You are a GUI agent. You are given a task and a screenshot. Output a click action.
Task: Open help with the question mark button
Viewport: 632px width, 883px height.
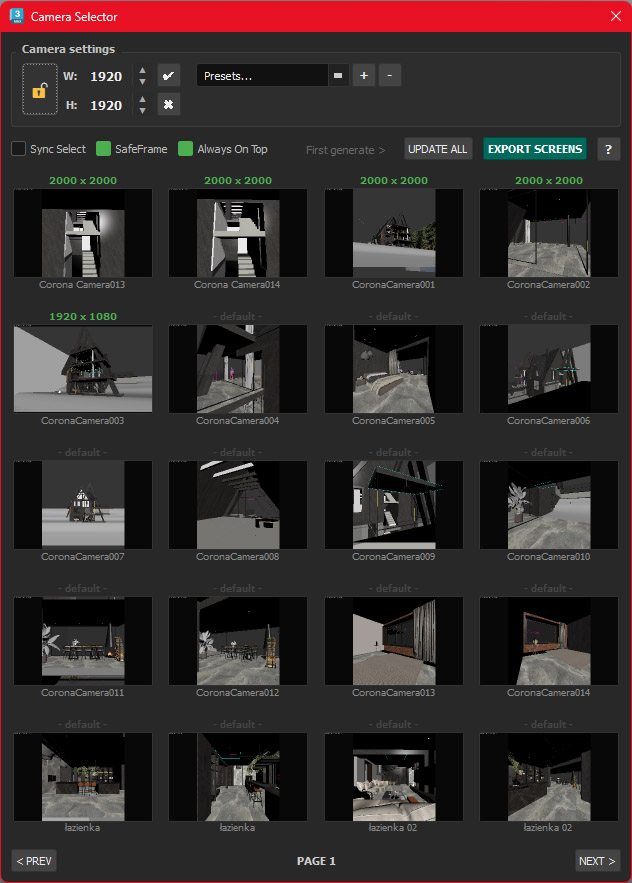608,149
